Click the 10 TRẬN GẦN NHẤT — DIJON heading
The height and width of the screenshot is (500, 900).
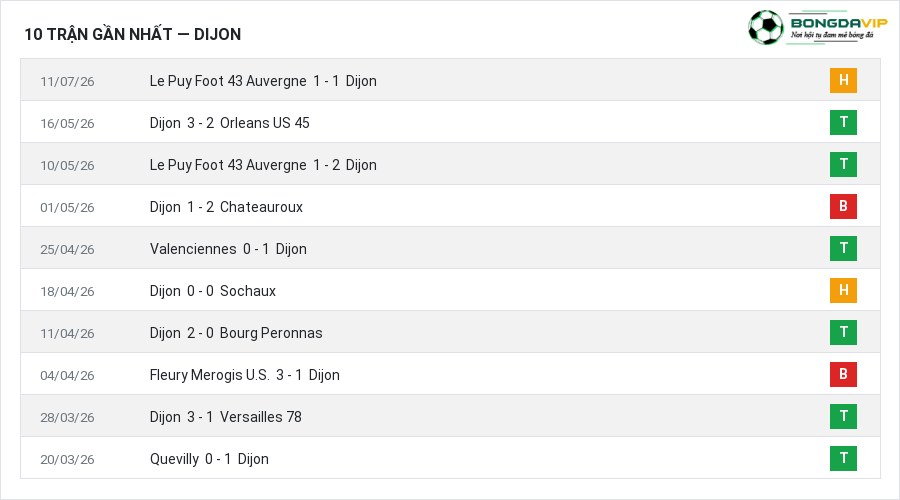(133, 34)
